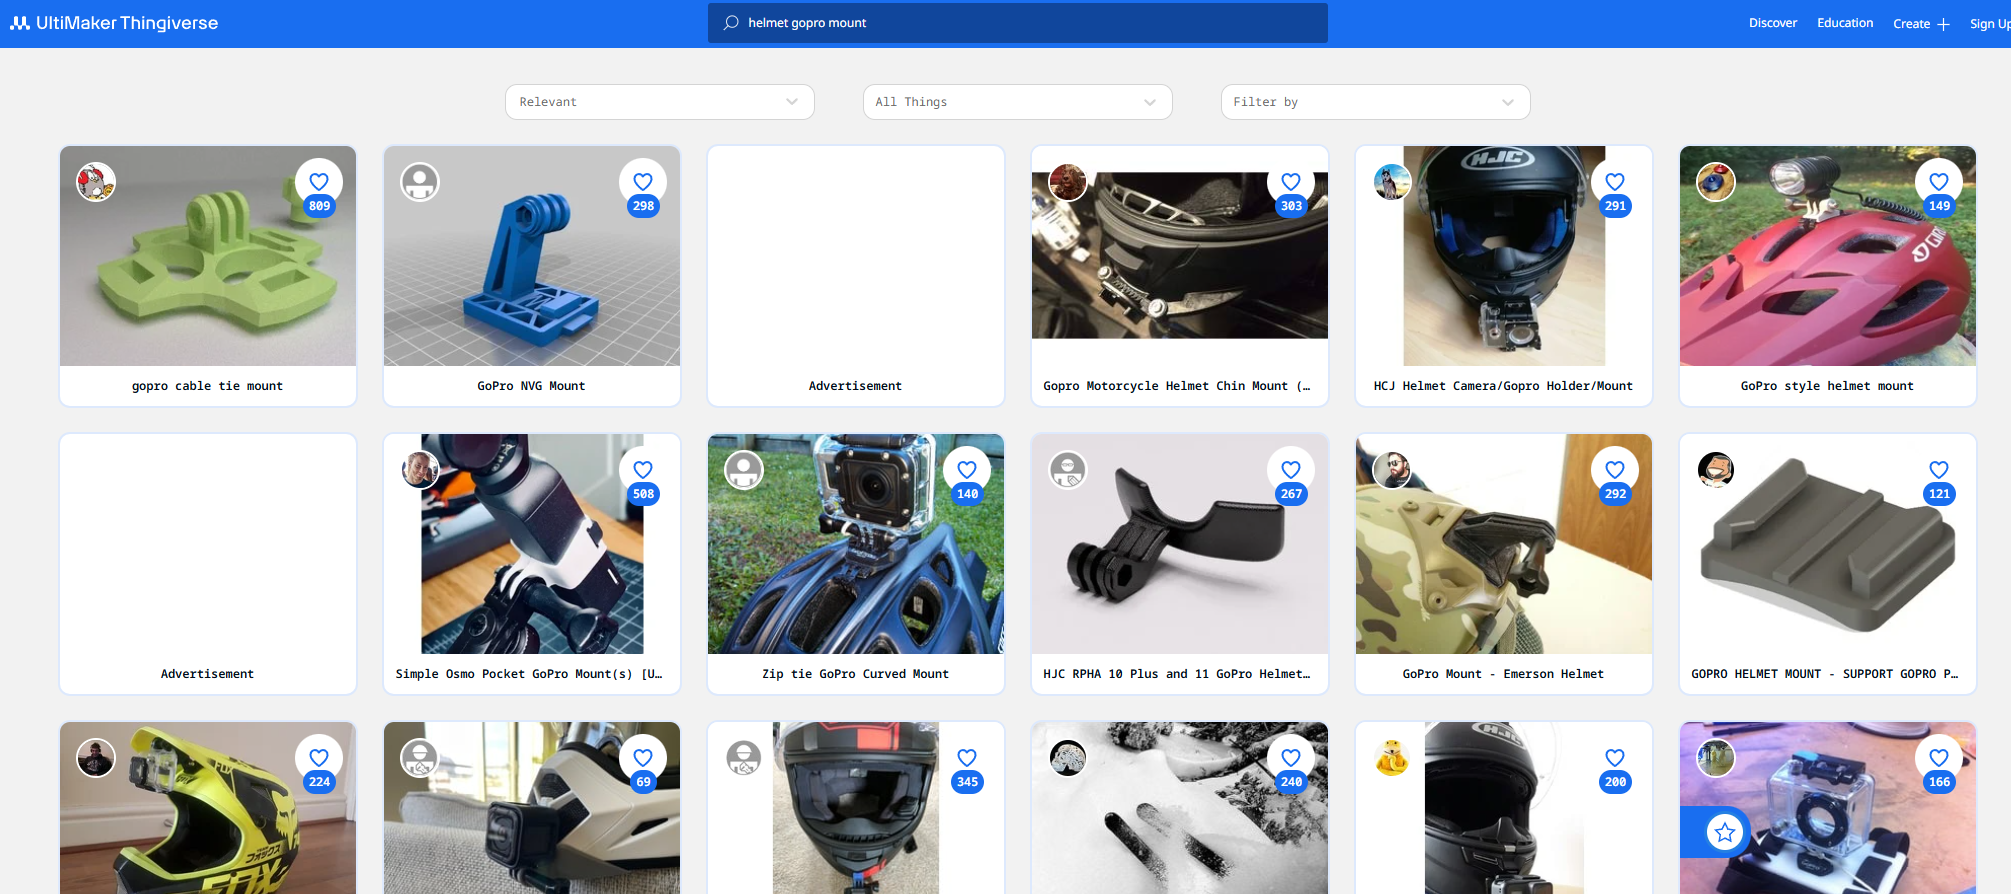Screen dimensions: 2011x894
Task: Like the thing with 345 likes
Action: (x=967, y=758)
